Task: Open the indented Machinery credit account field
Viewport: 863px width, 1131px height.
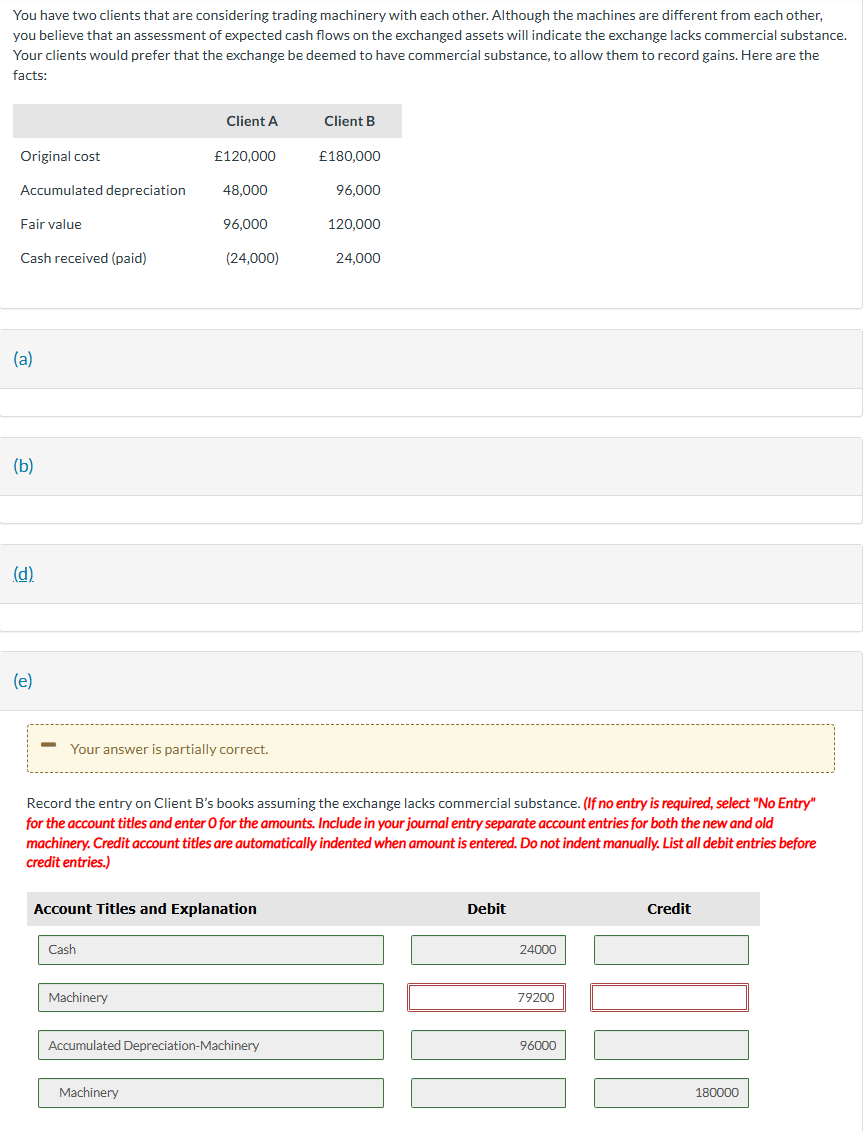Action: point(211,1093)
